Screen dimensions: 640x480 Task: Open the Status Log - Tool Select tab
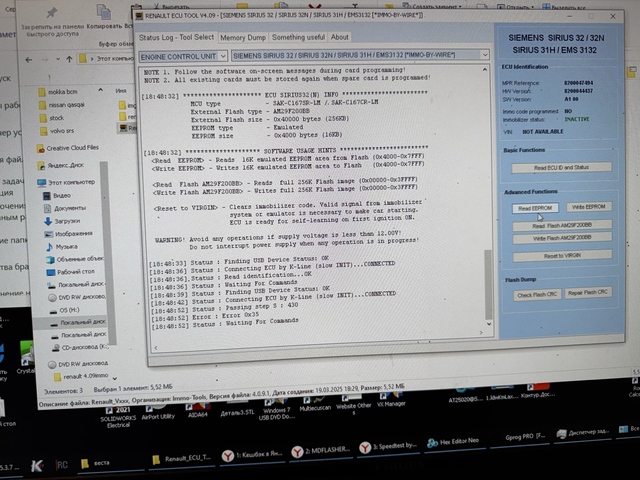pyautogui.click(x=176, y=38)
